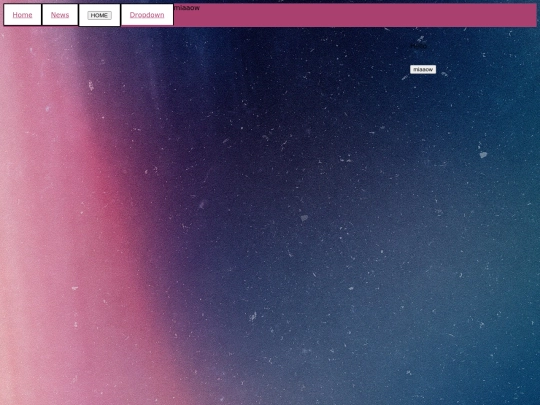
Task: Open the Home link in navbar
Action: tap(22, 15)
